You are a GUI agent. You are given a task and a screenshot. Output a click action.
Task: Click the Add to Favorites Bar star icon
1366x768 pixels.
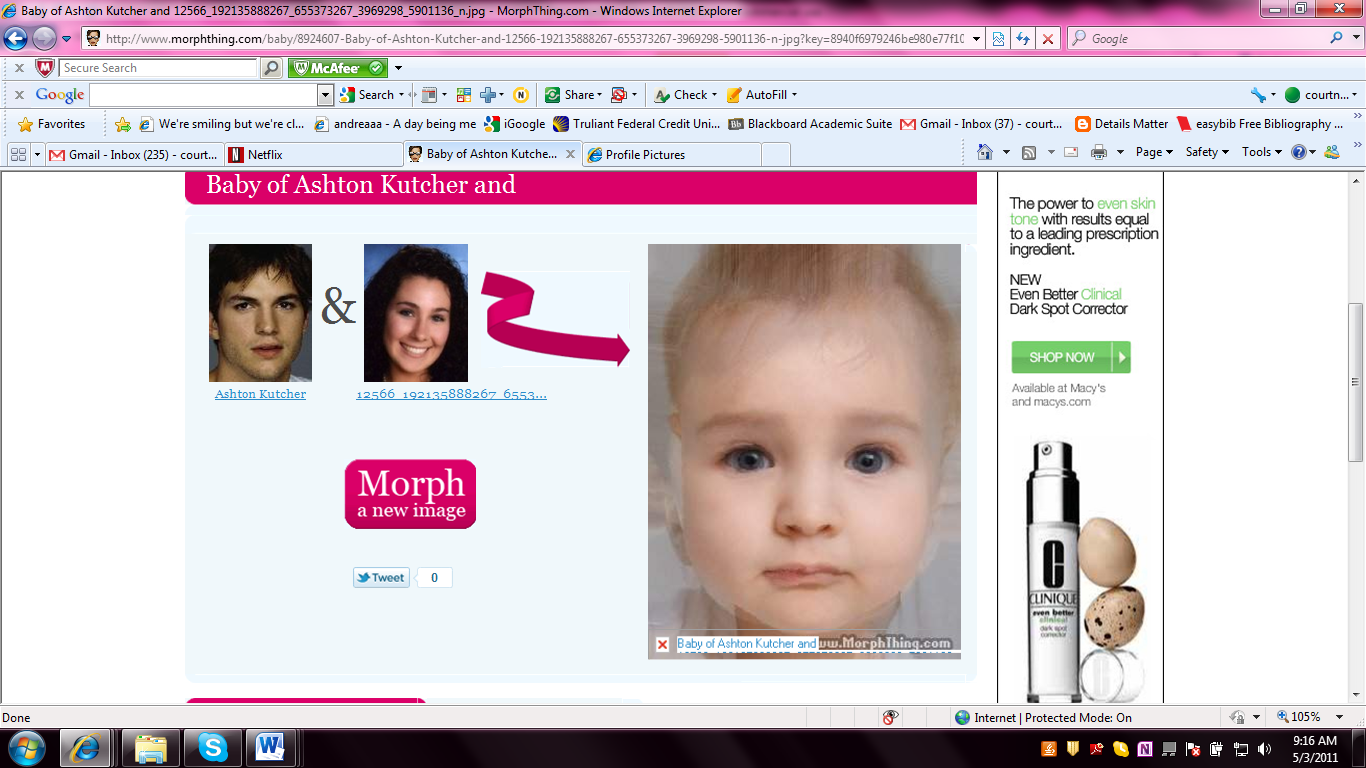[123, 124]
